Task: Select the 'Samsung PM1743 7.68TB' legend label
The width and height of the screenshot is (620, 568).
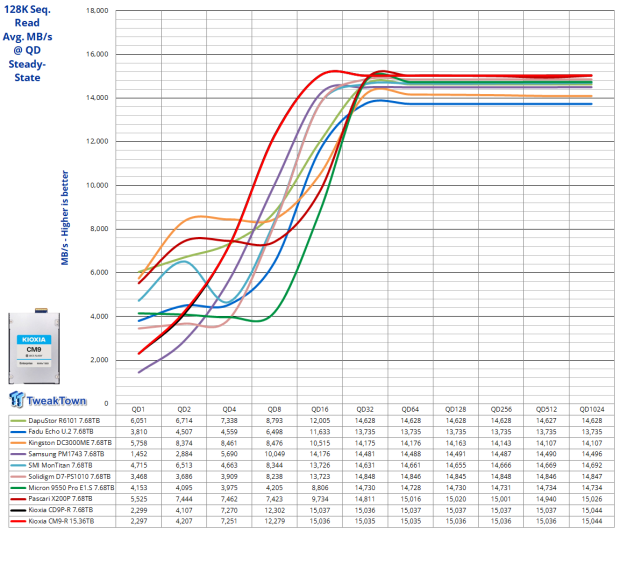Action: click(x=66, y=454)
